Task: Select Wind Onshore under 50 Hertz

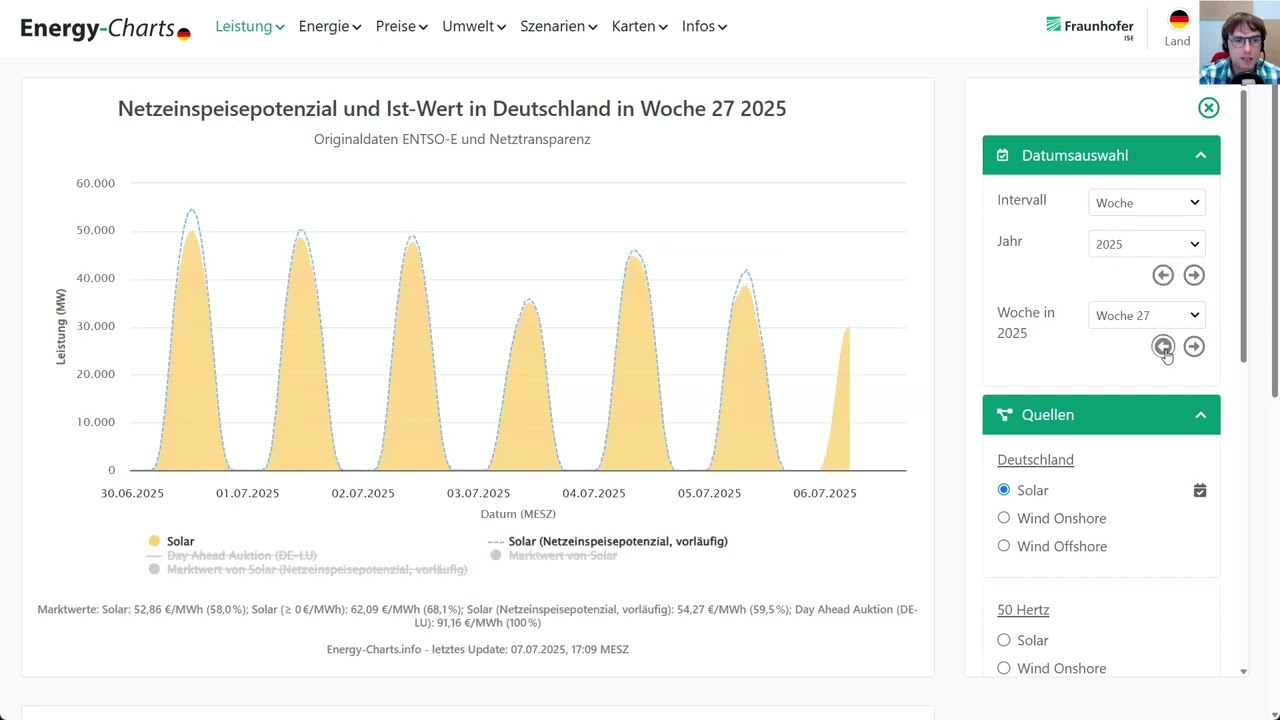Action: [1004, 668]
